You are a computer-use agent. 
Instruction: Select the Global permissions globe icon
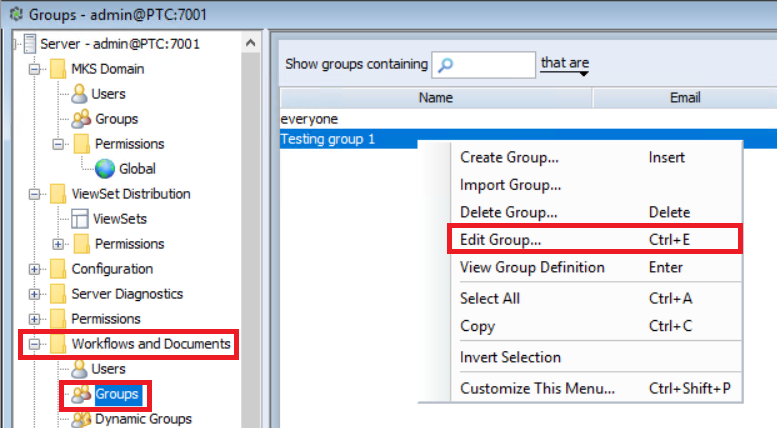point(105,169)
